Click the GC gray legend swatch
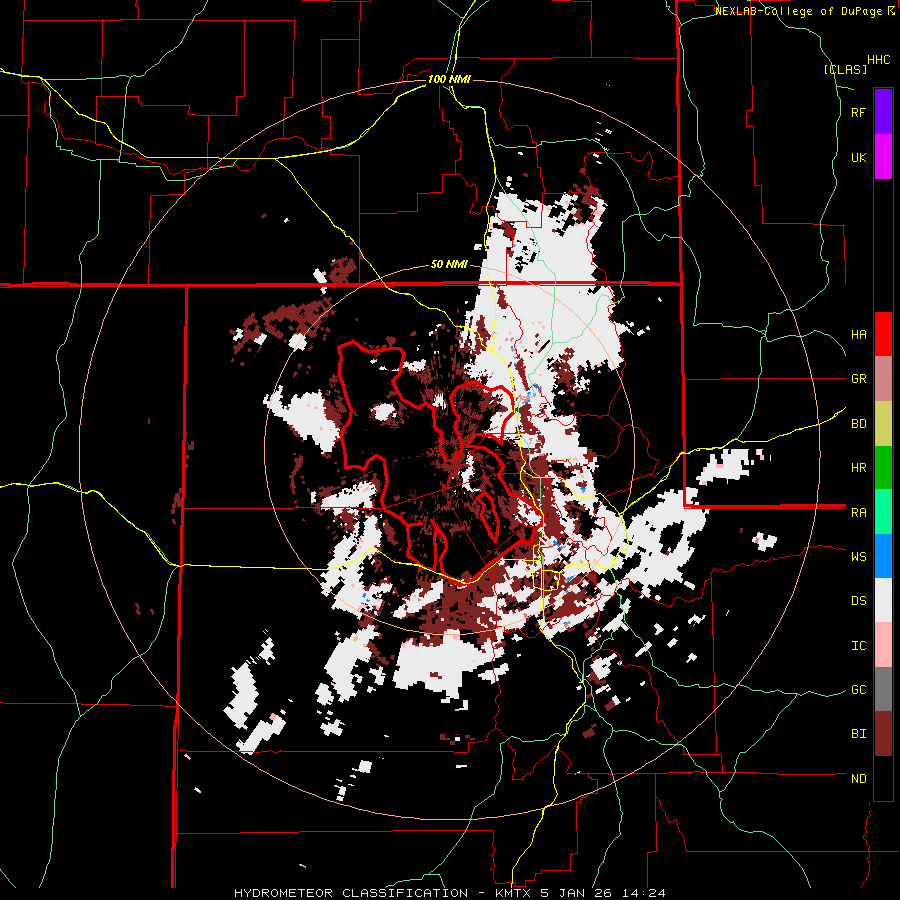Image resolution: width=900 pixels, height=900 pixels. point(883,689)
